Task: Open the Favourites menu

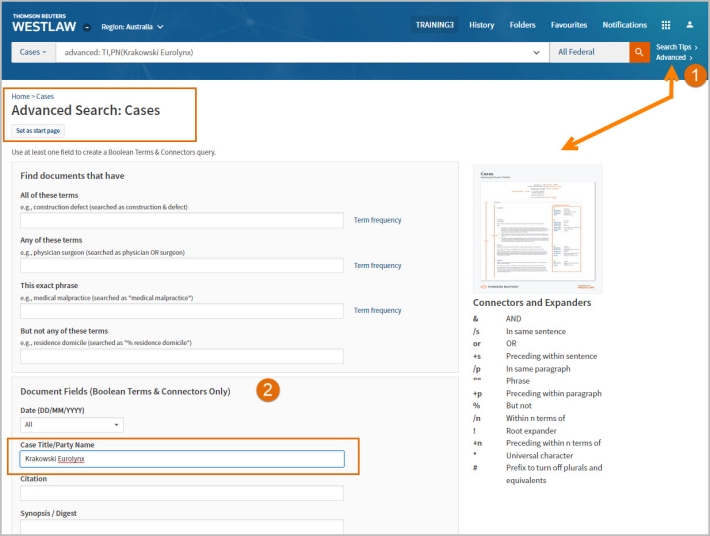Action: click(x=569, y=25)
